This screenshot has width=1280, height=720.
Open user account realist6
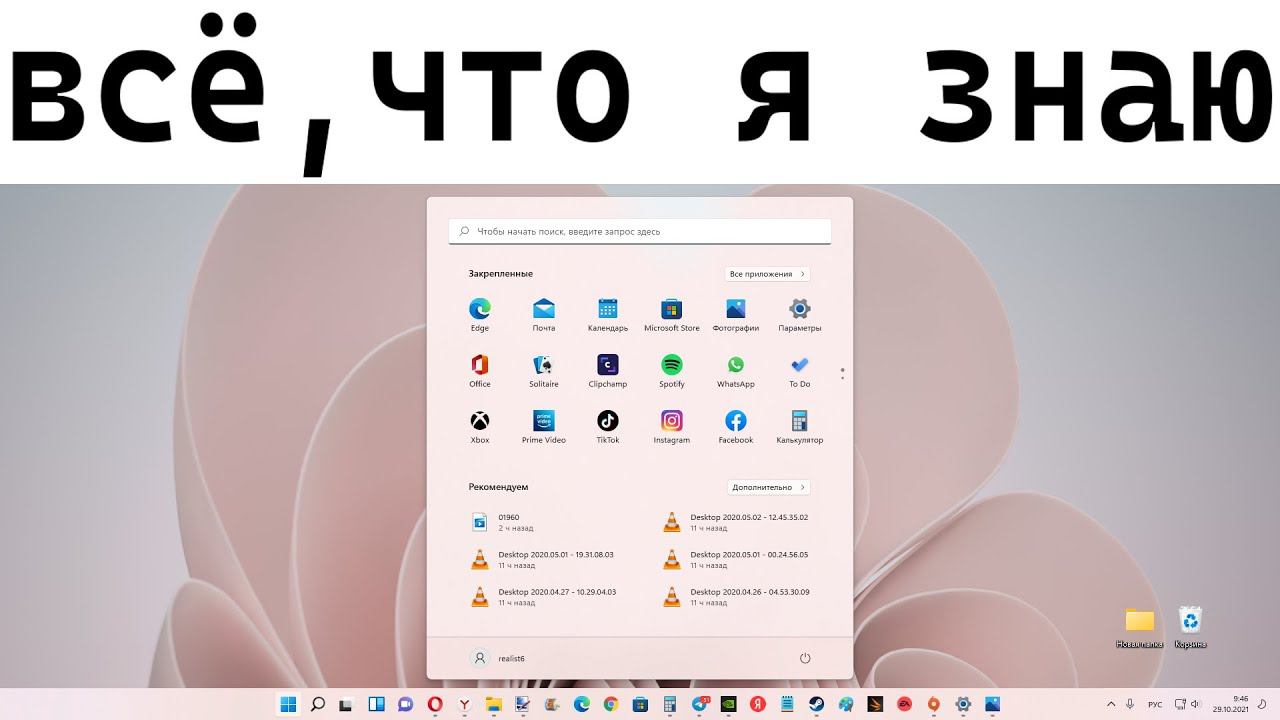tap(498, 658)
